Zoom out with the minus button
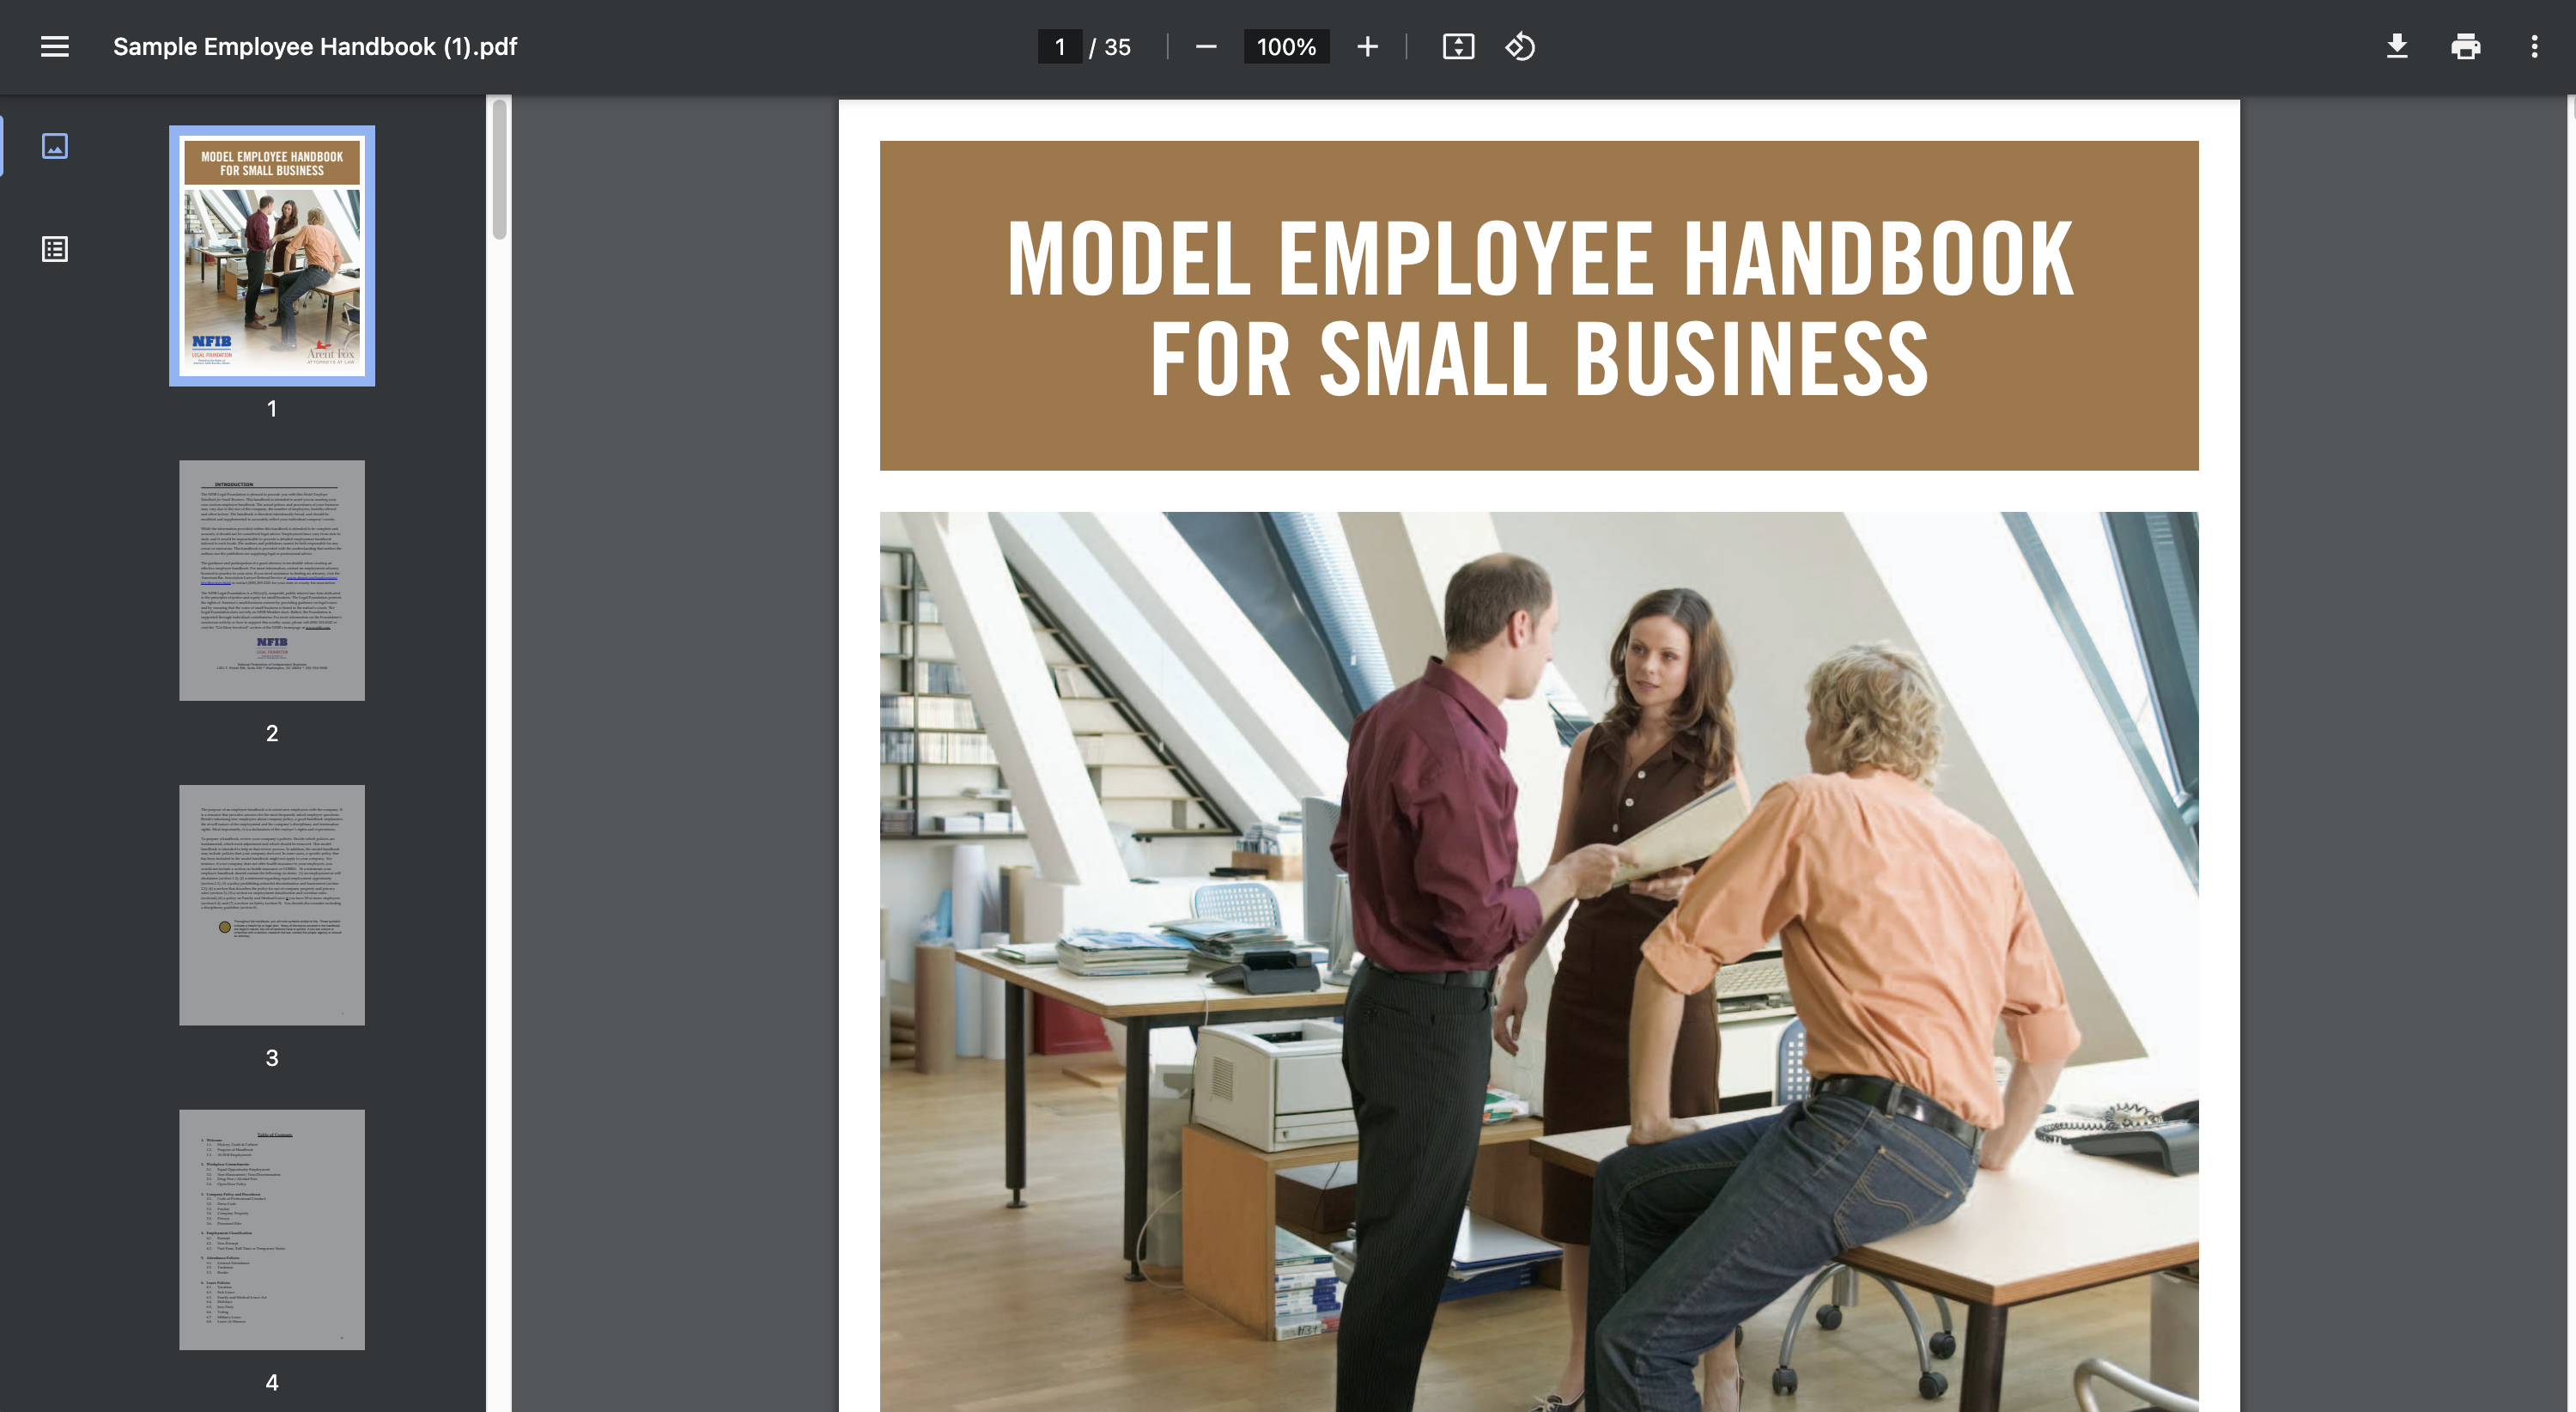 pyautogui.click(x=1206, y=47)
